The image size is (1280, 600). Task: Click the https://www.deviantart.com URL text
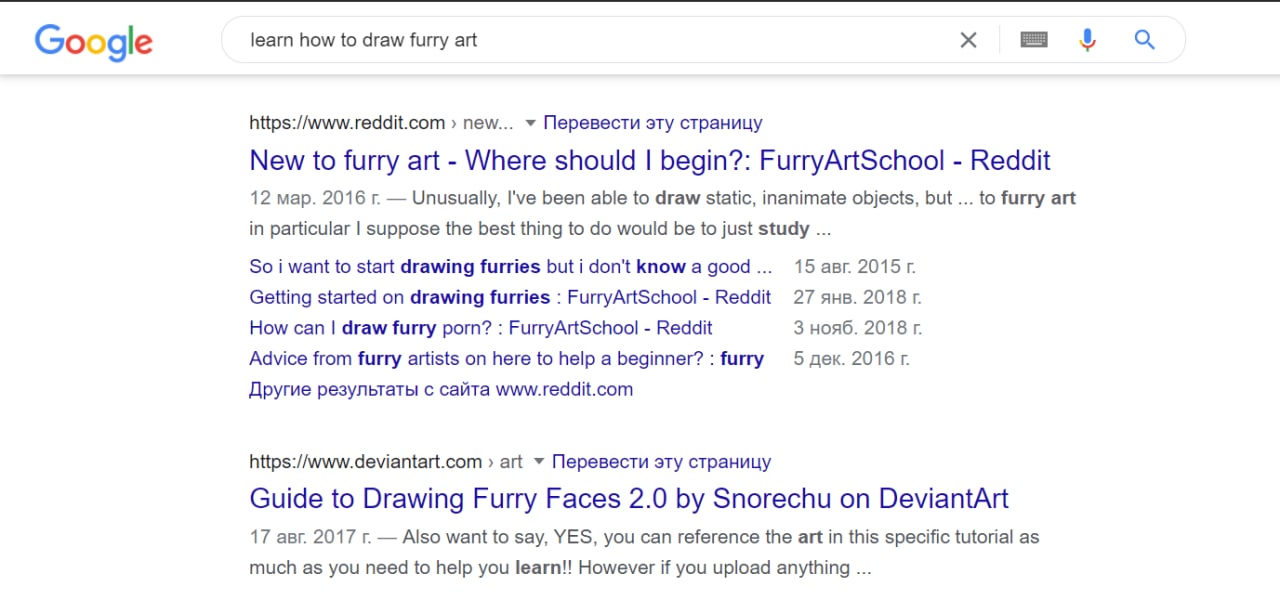[x=366, y=462]
